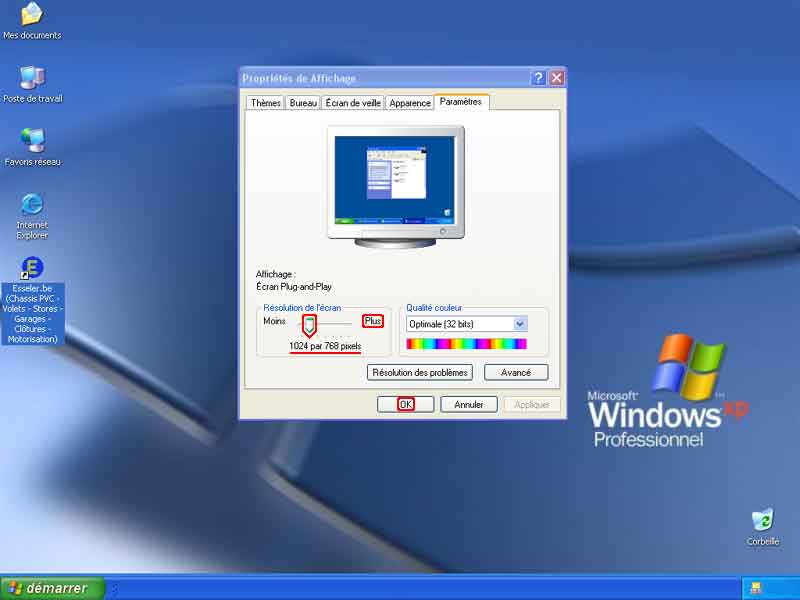Click the 'Moins' slider label
Viewport: 800px width, 600px height.
click(x=274, y=321)
